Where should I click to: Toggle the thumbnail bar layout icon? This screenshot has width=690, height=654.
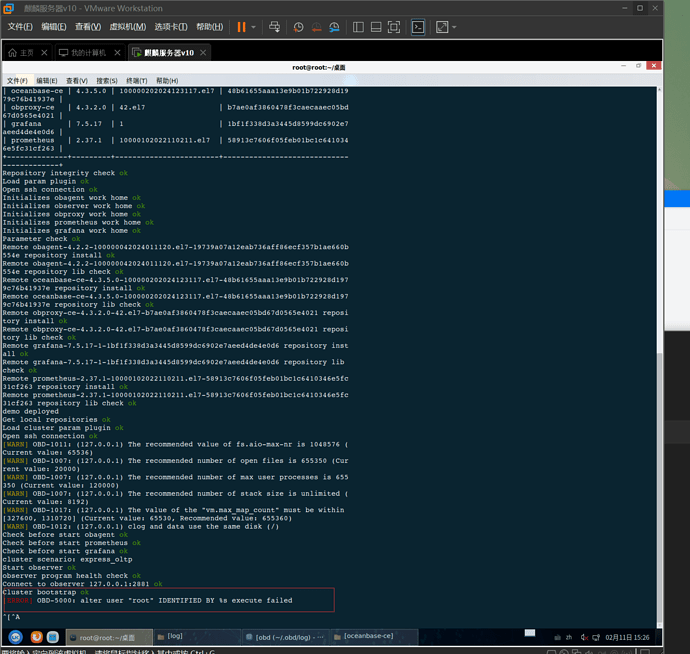pos(376,27)
